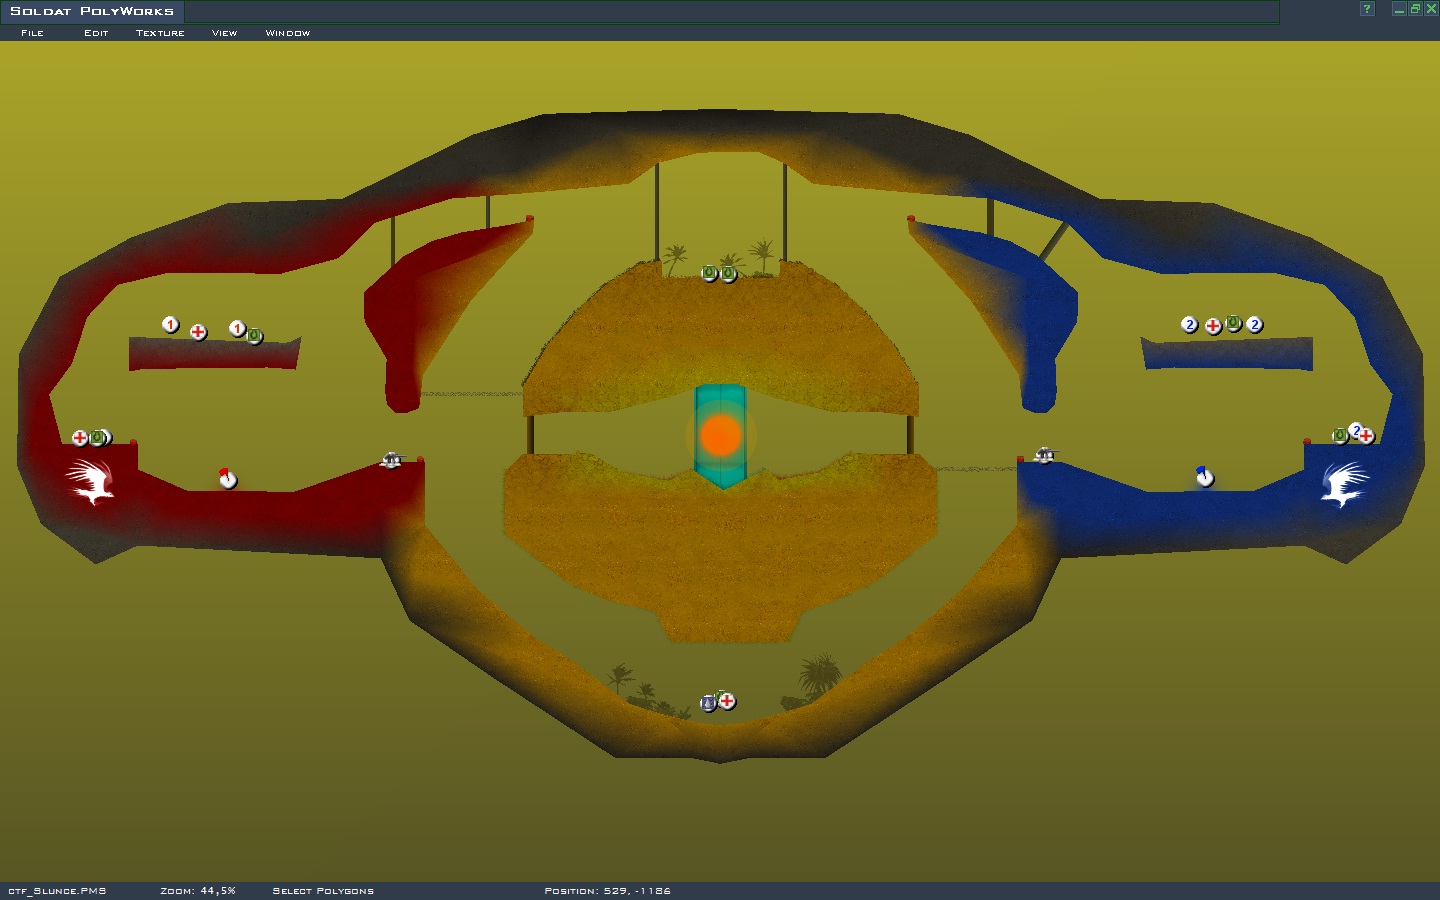This screenshot has width=1440, height=900.
Task: Select the medkit on red upper platform
Action: click(198, 332)
